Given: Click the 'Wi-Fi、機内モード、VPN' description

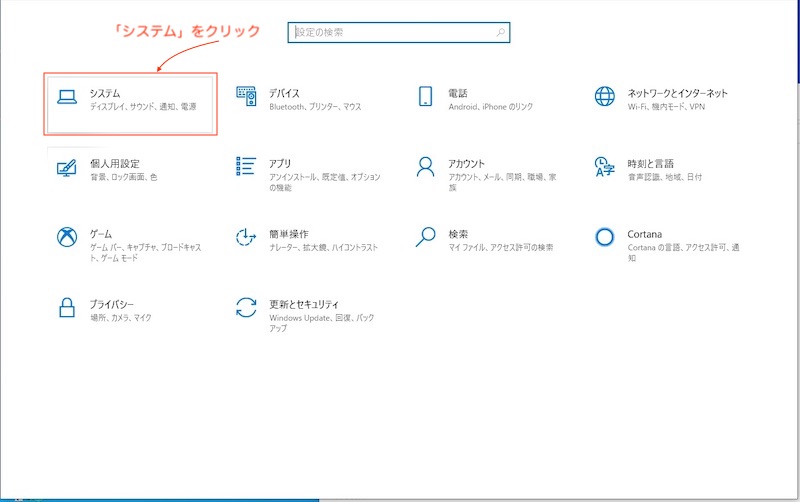Looking at the screenshot, I should point(666,107).
